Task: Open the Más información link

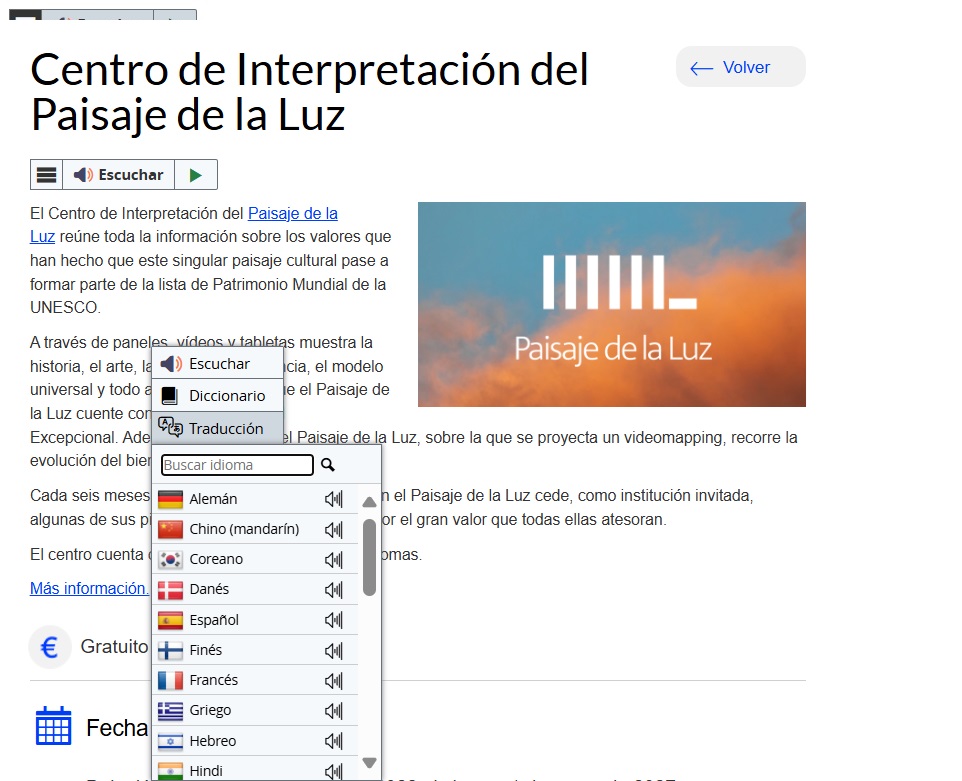Action: pyautogui.click(x=88, y=588)
